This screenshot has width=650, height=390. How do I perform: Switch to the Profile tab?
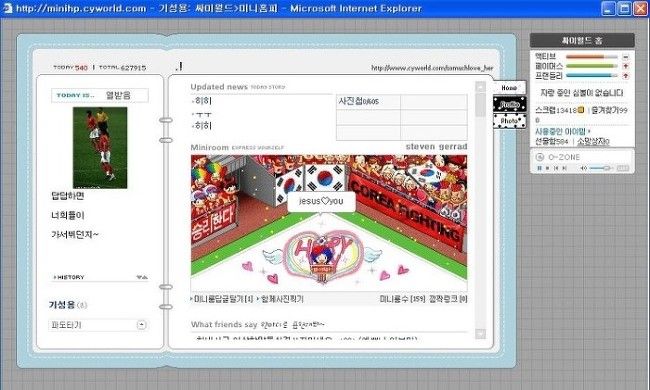pyautogui.click(x=509, y=104)
